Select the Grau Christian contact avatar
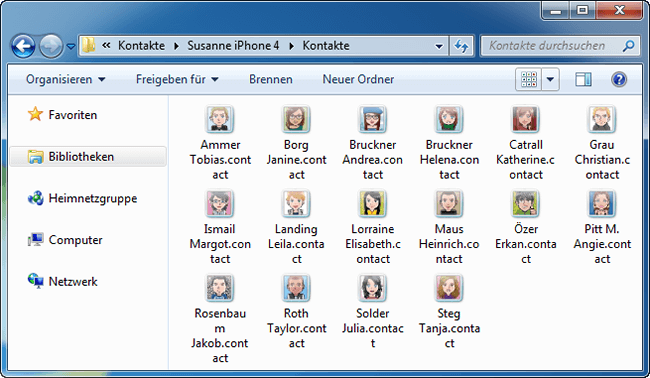Screen dimensions: 650x378 tap(601, 119)
